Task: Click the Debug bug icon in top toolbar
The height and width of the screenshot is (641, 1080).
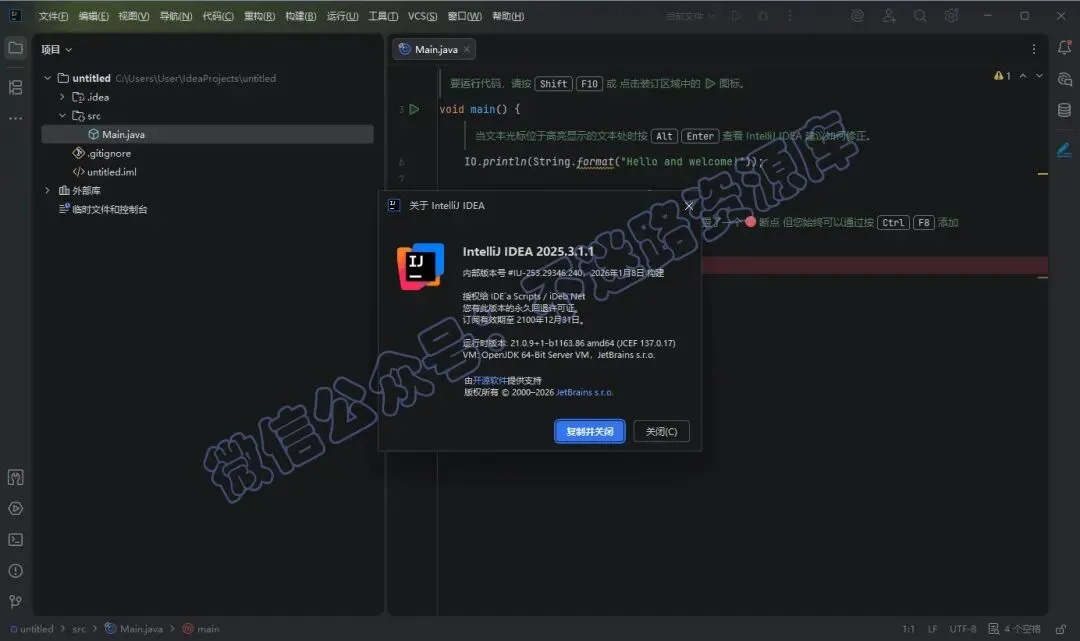Action: point(762,16)
